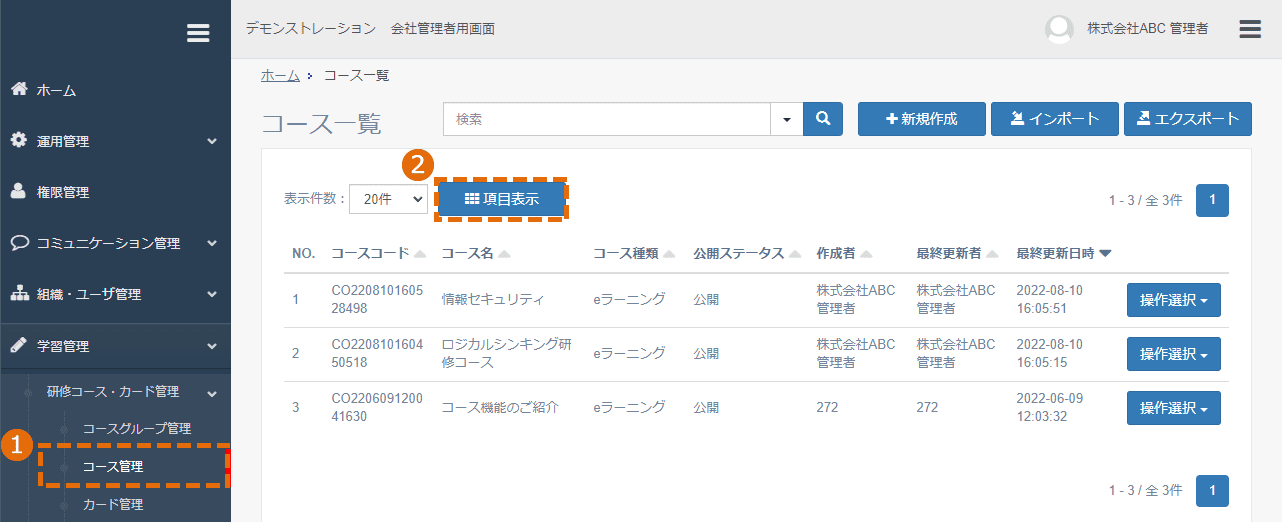The image size is (1282, 522).
Task: Click course name 情報セキュリティ
Action: [493, 299]
